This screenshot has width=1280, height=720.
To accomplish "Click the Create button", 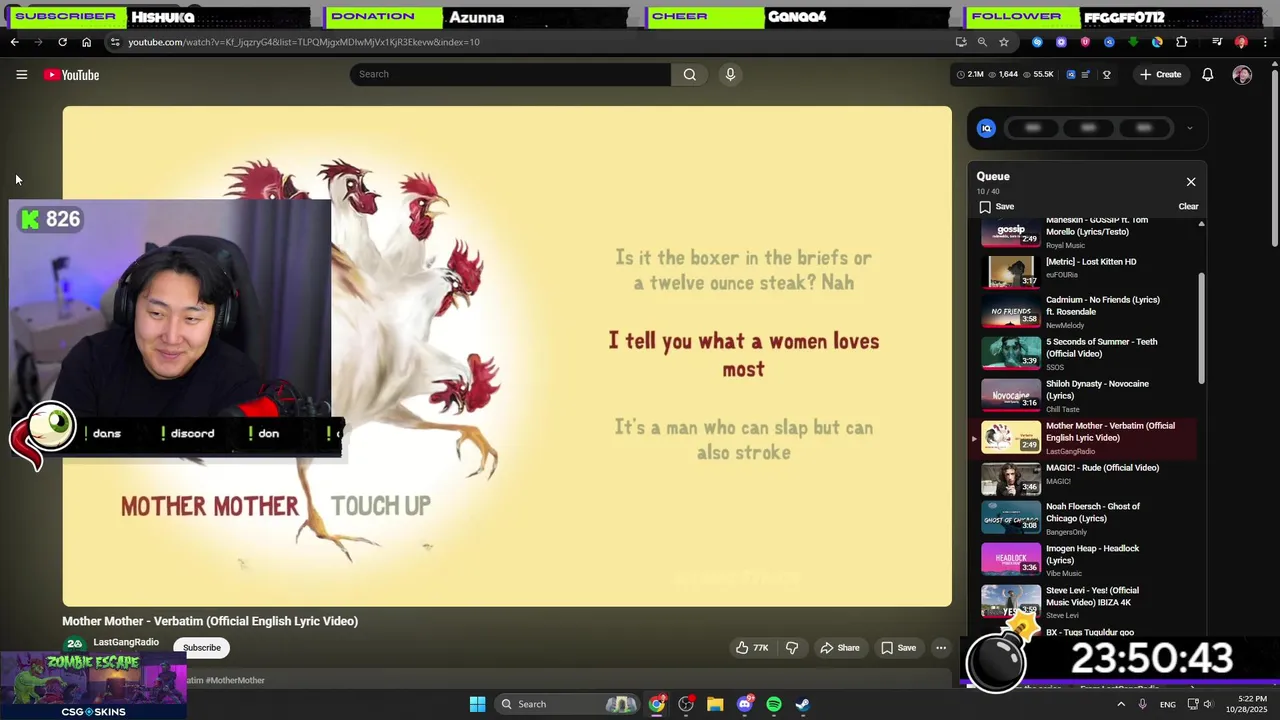I will [1160, 75].
